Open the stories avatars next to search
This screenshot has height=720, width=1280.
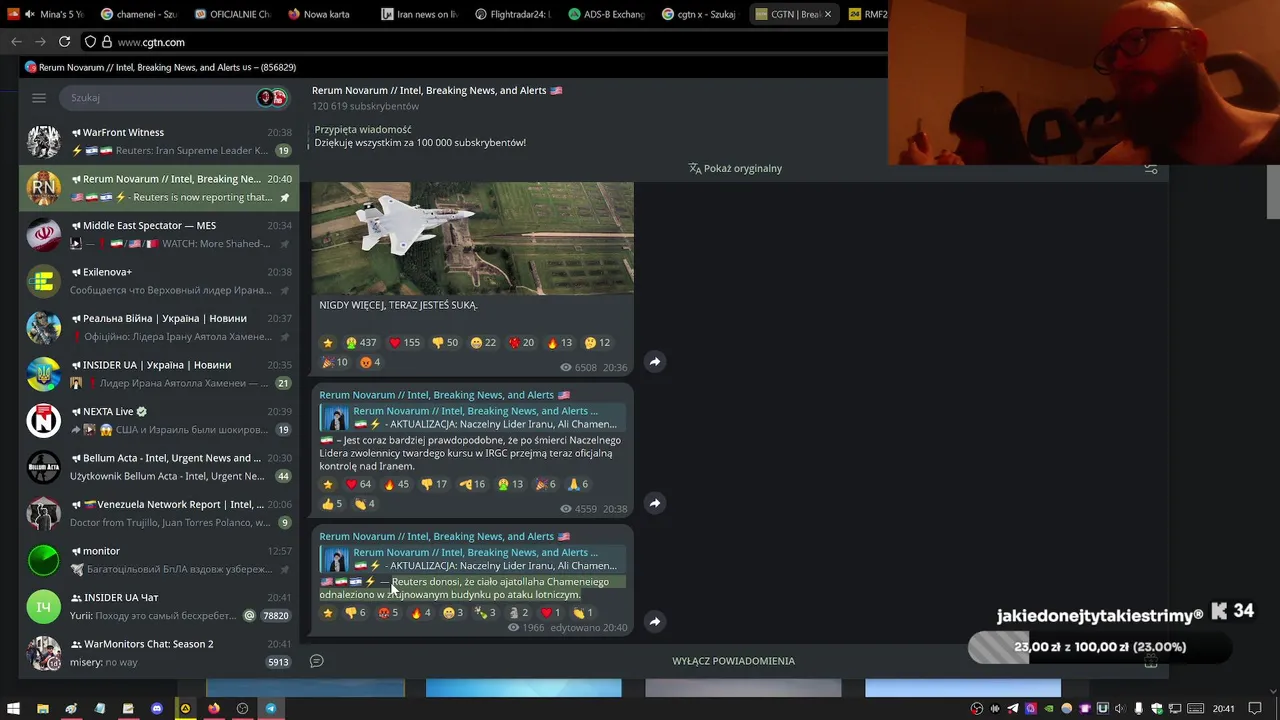pyautogui.click(x=272, y=98)
